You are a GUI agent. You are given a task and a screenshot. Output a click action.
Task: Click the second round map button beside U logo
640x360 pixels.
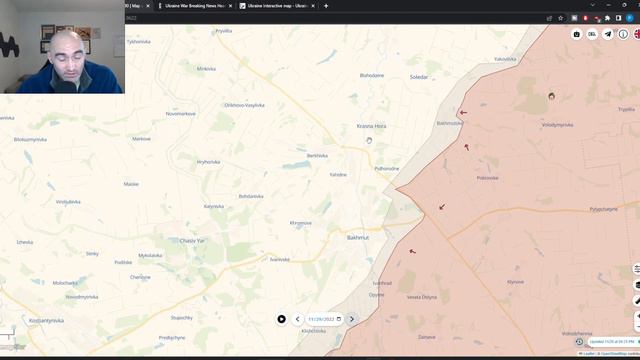click(x=592, y=34)
